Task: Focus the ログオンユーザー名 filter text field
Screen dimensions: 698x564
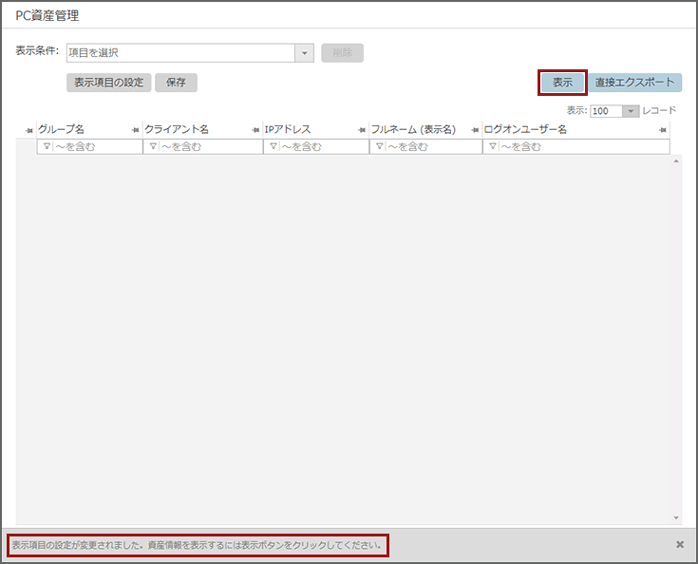Action: (x=584, y=146)
